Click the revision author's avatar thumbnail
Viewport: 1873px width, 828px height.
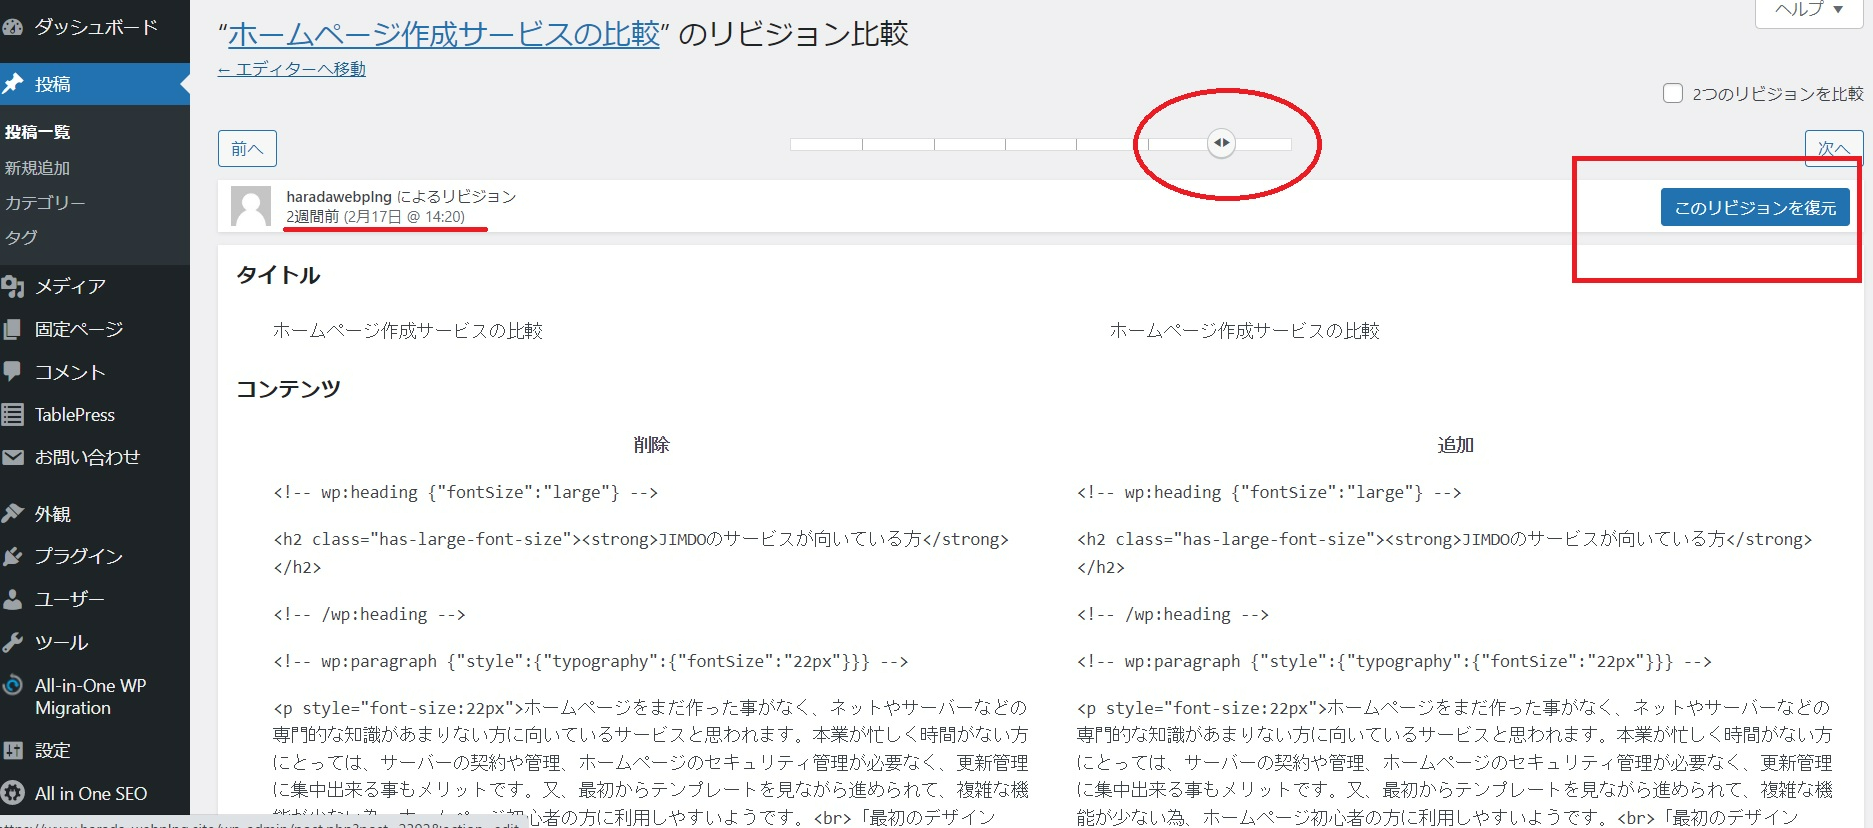click(x=250, y=206)
